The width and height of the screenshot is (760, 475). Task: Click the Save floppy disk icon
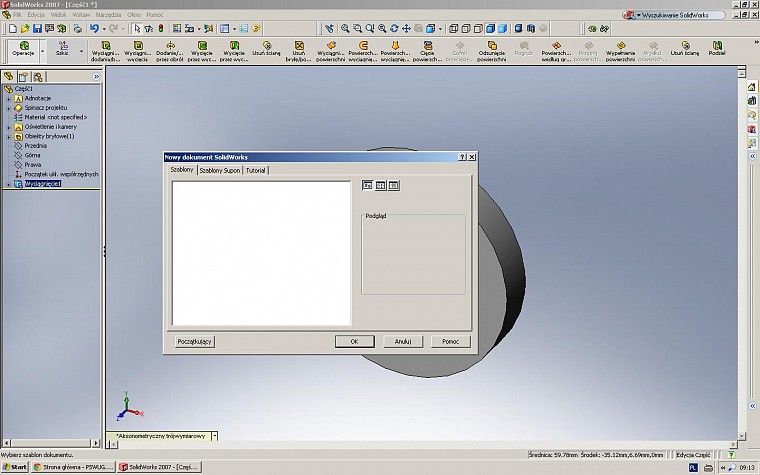tap(37, 29)
